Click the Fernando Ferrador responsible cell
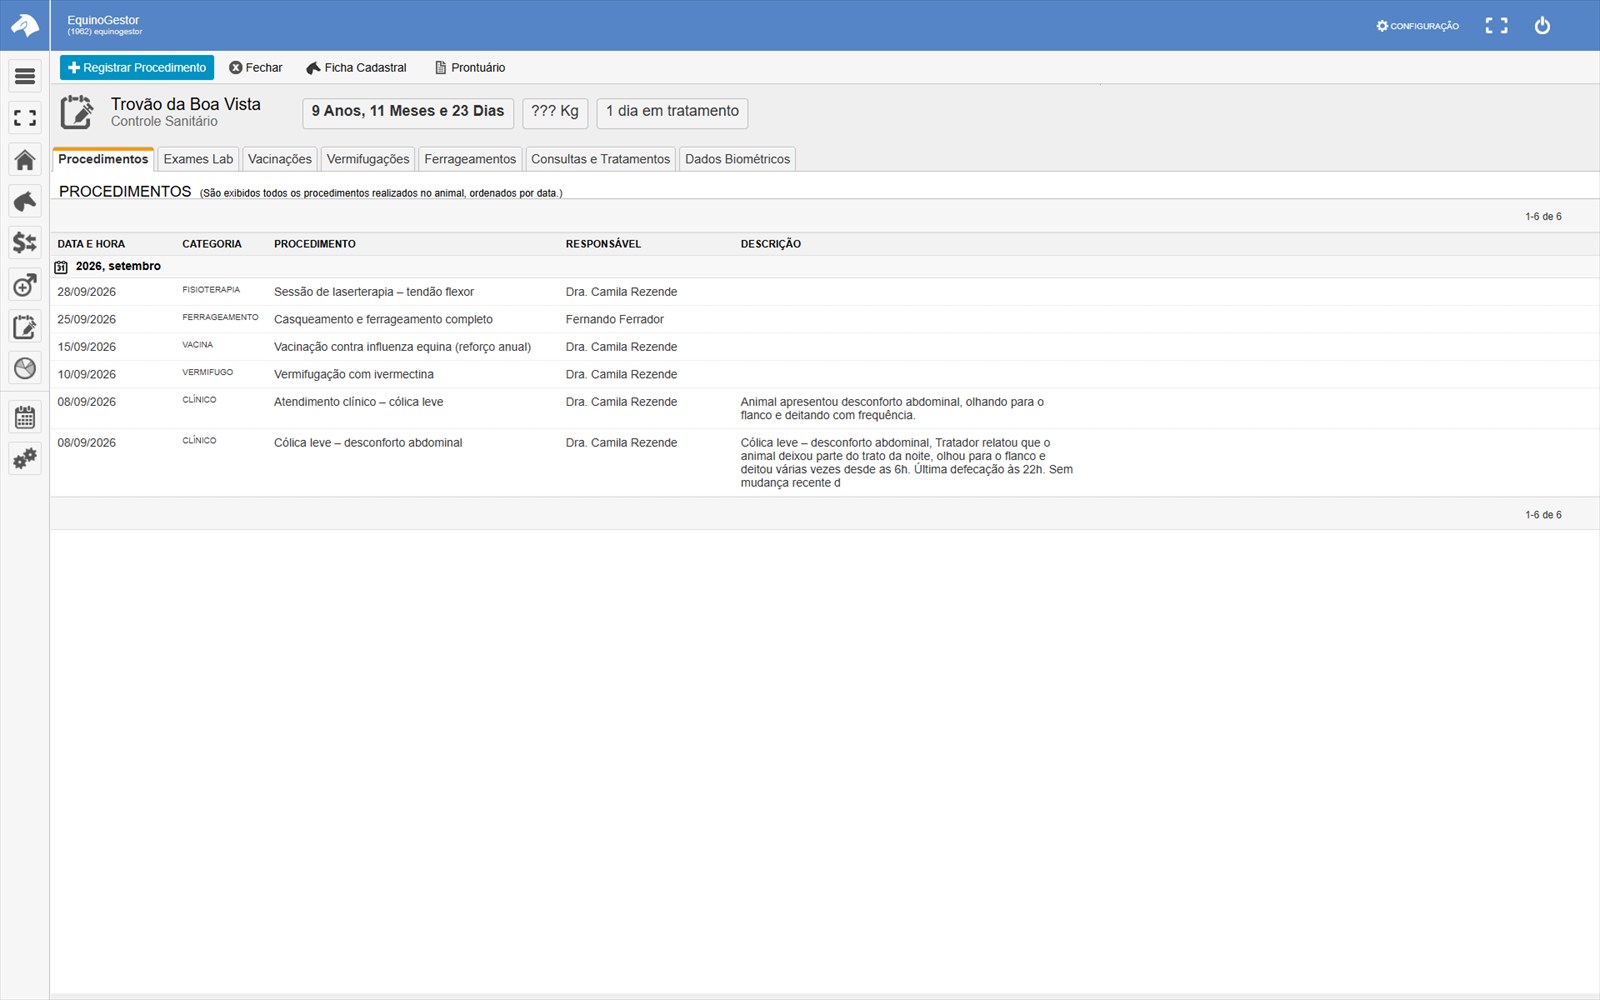 [615, 320]
